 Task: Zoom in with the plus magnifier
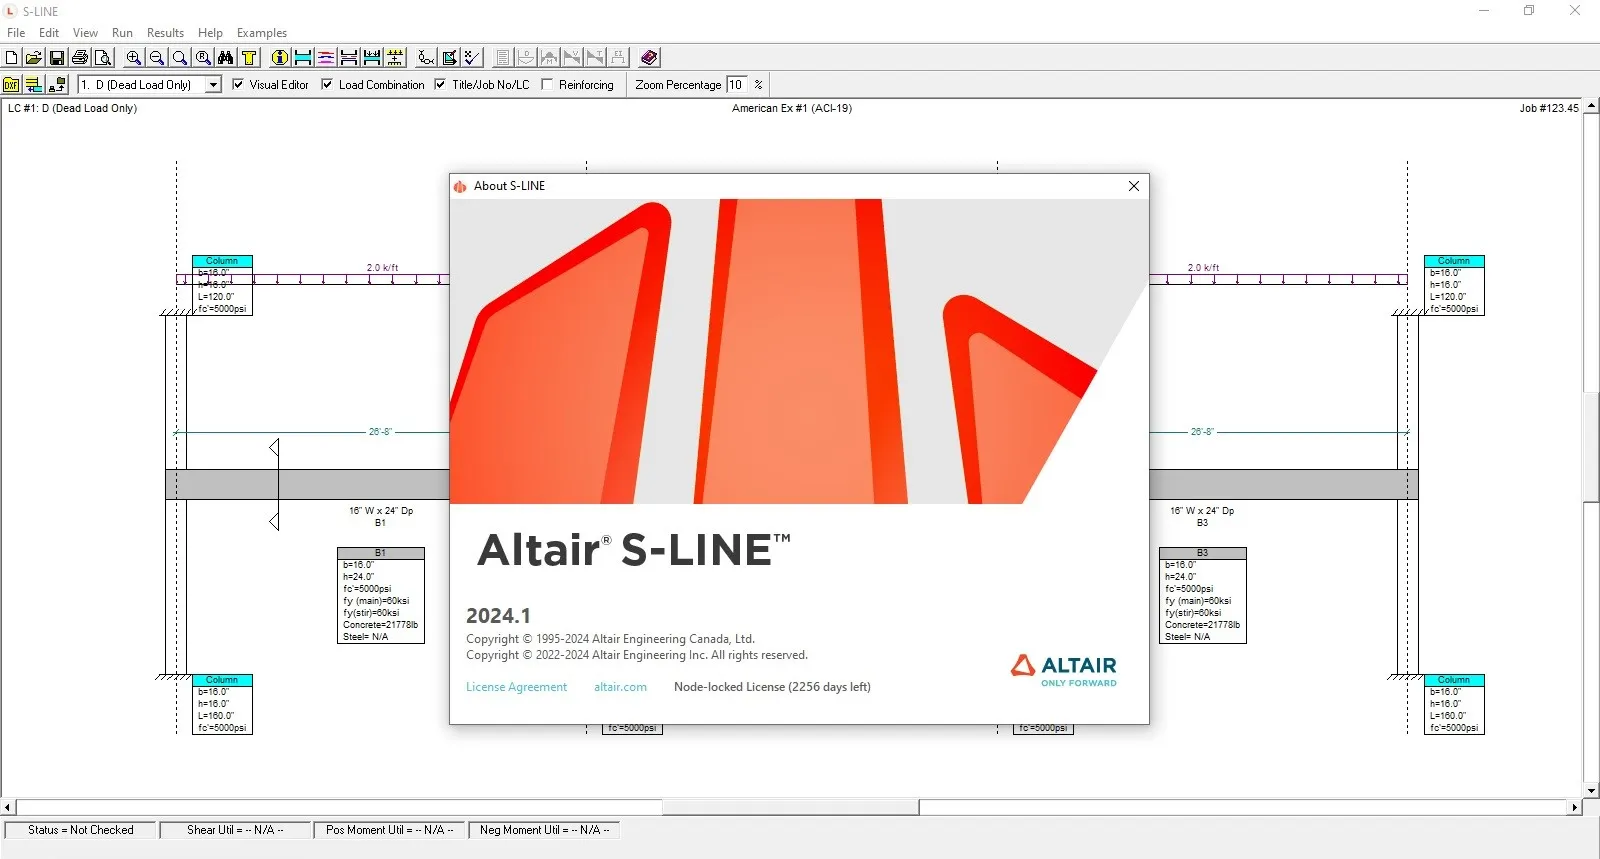133,58
